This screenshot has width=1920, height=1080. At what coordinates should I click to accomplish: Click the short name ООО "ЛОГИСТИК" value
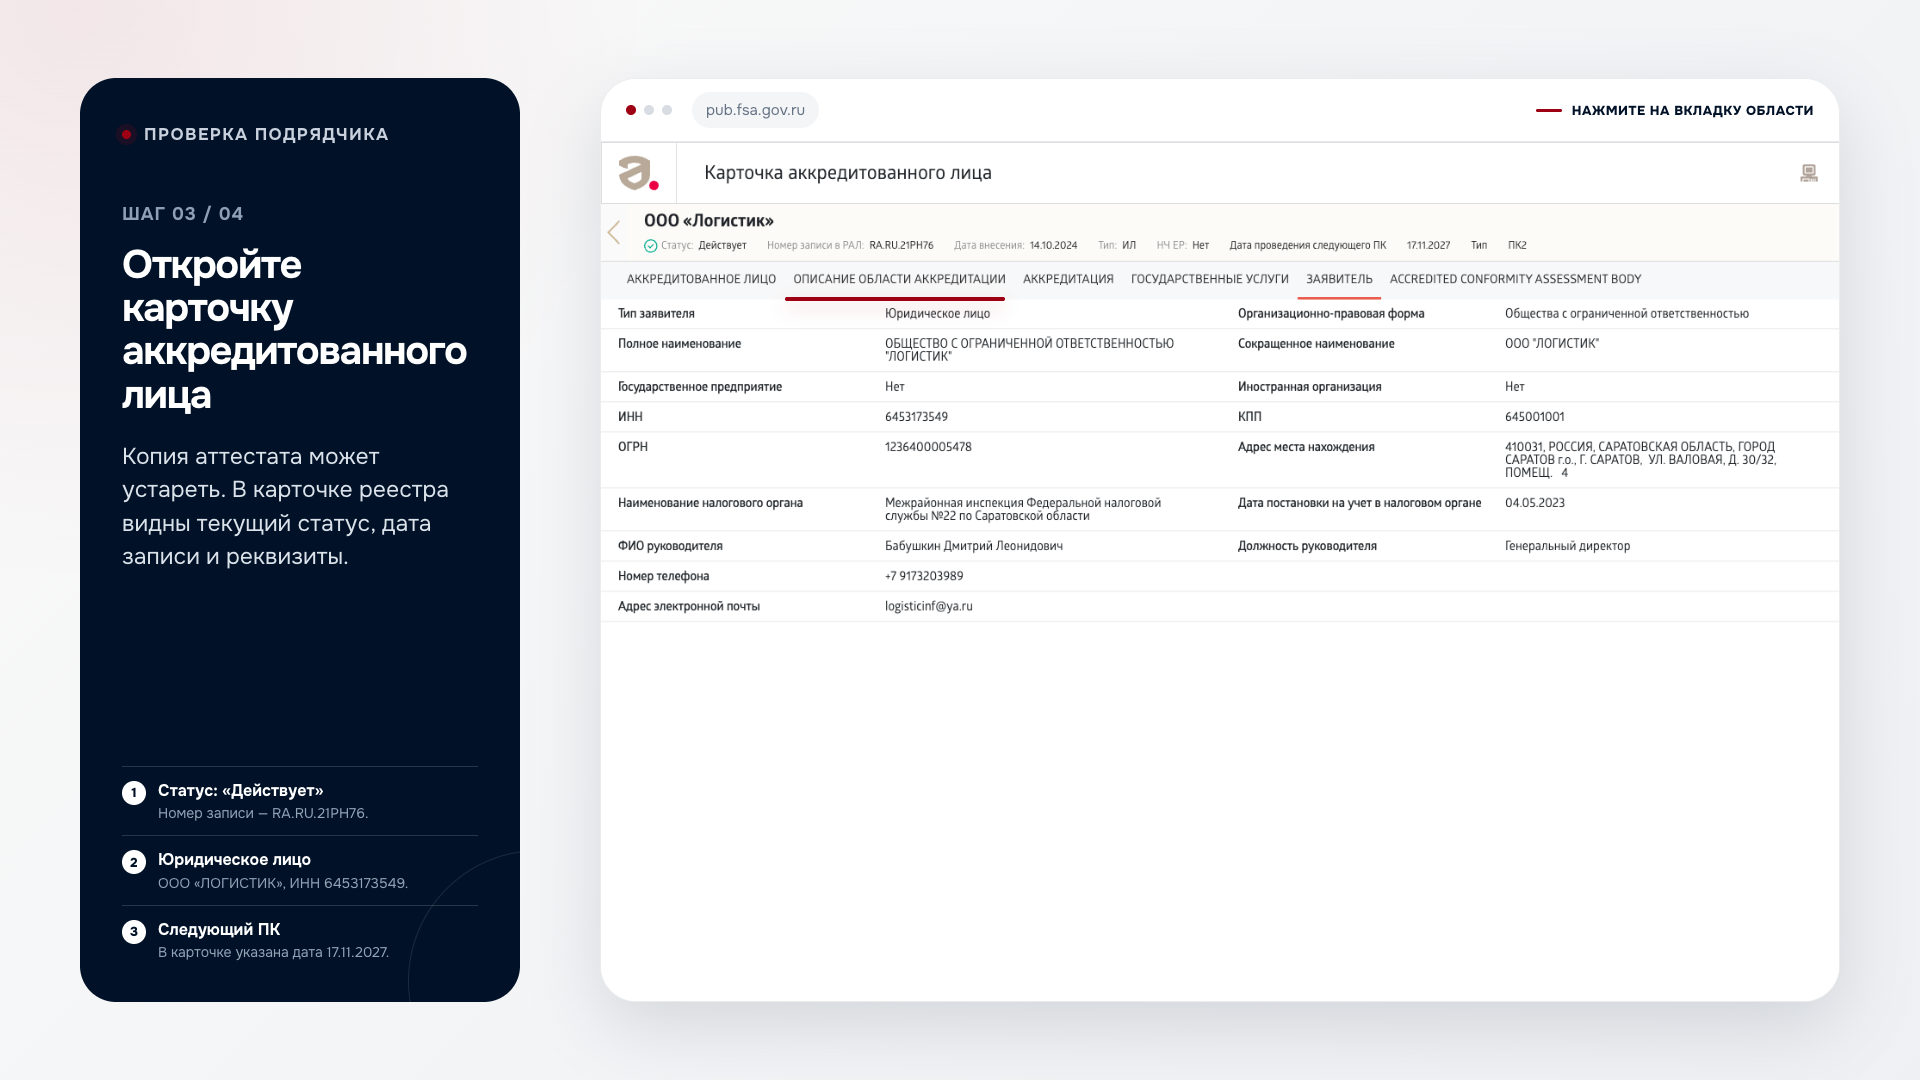click(1551, 344)
